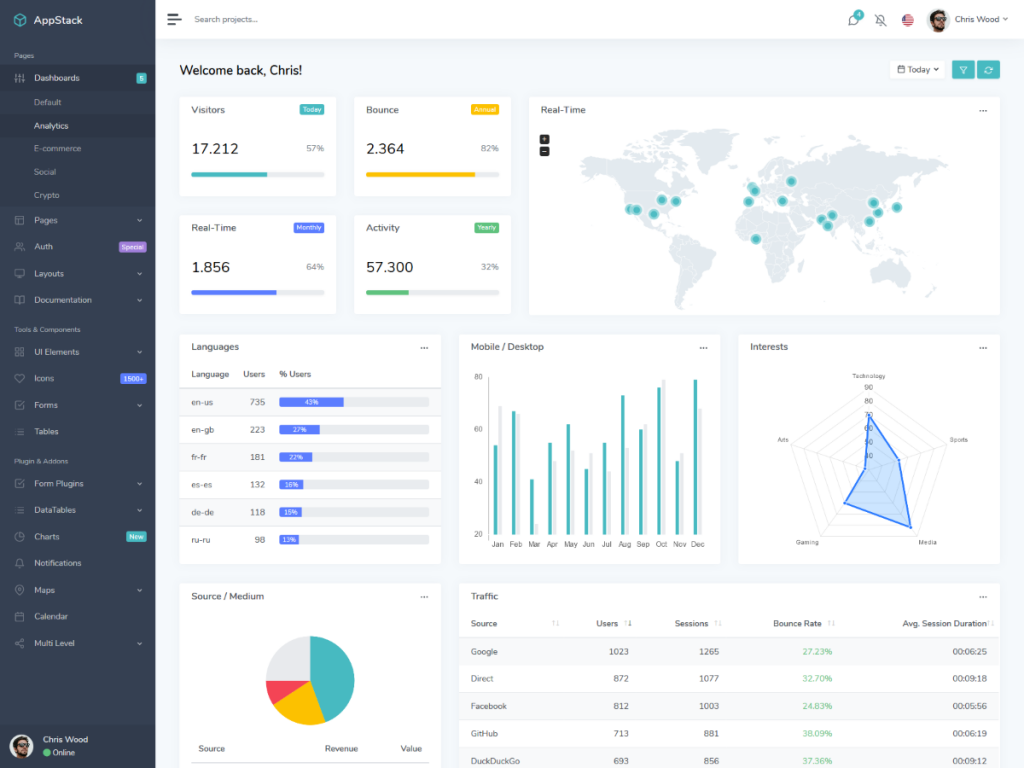Open Interests card options menu
Viewport: 1024px width, 768px height.
click(983, 348)
